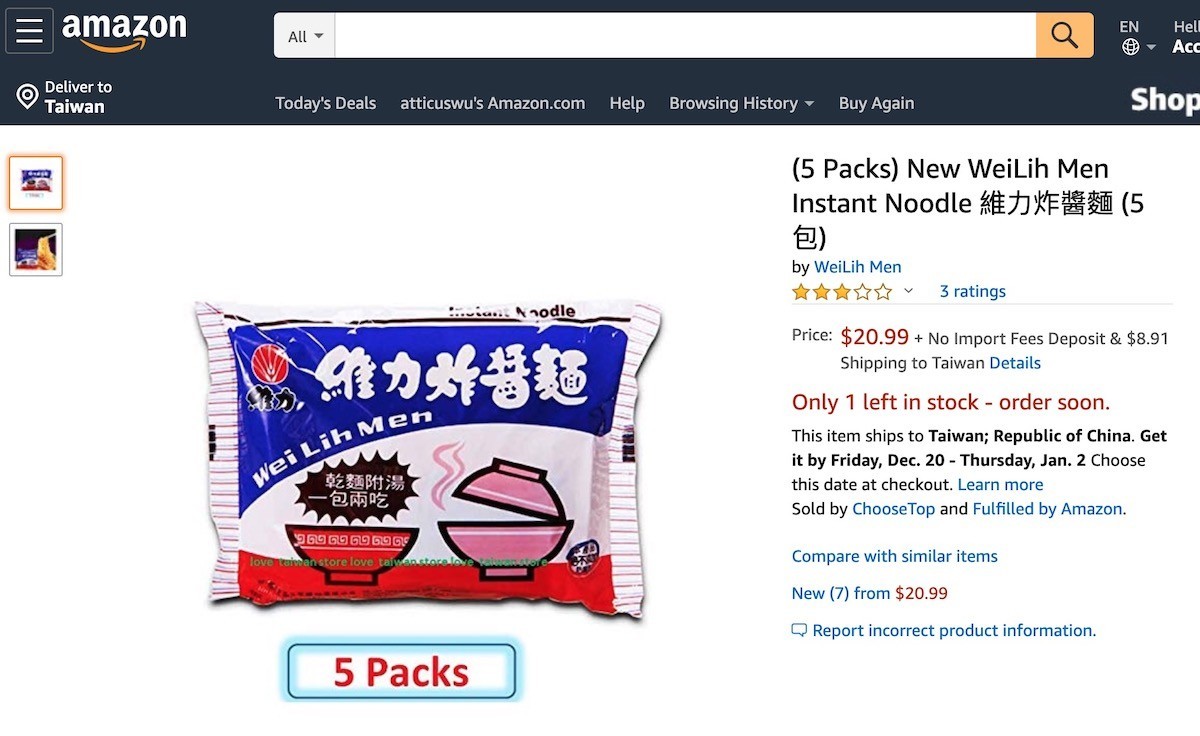Click the star rating icons
Image resolution: width=1200 pixels, height=736 pixels.
(842, 292)
